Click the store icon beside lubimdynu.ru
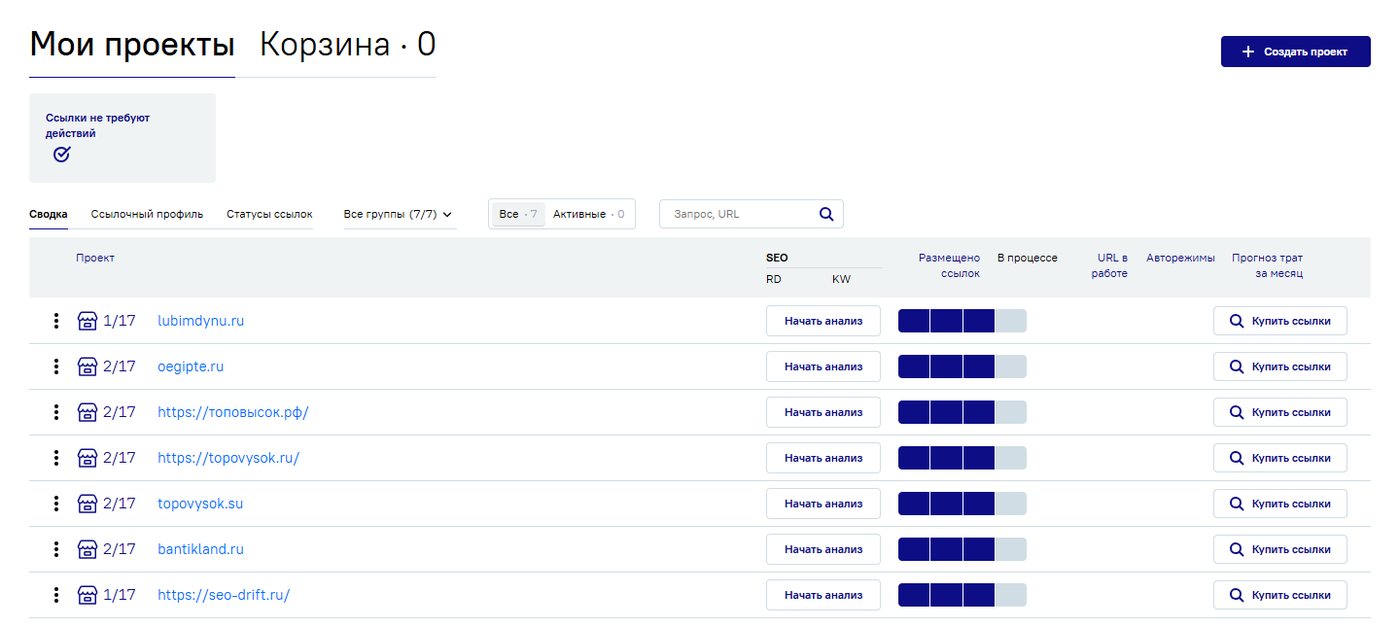The height and width of the screenshot is (627, 1400). (87, 321)
